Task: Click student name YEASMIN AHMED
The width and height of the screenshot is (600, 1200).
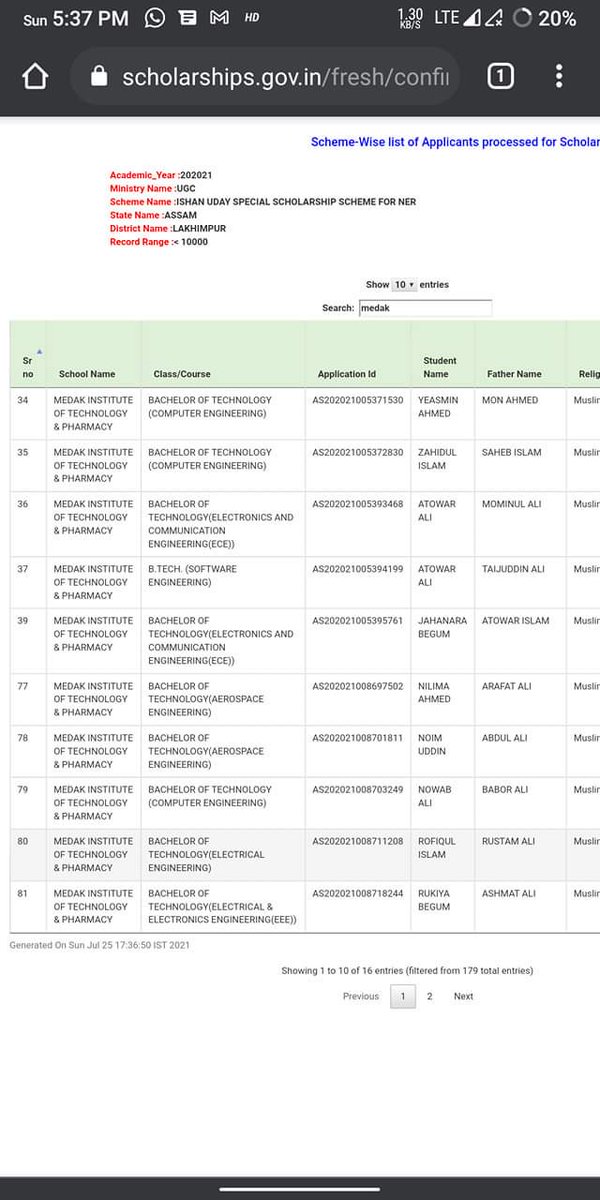Action: coord(438,407)
